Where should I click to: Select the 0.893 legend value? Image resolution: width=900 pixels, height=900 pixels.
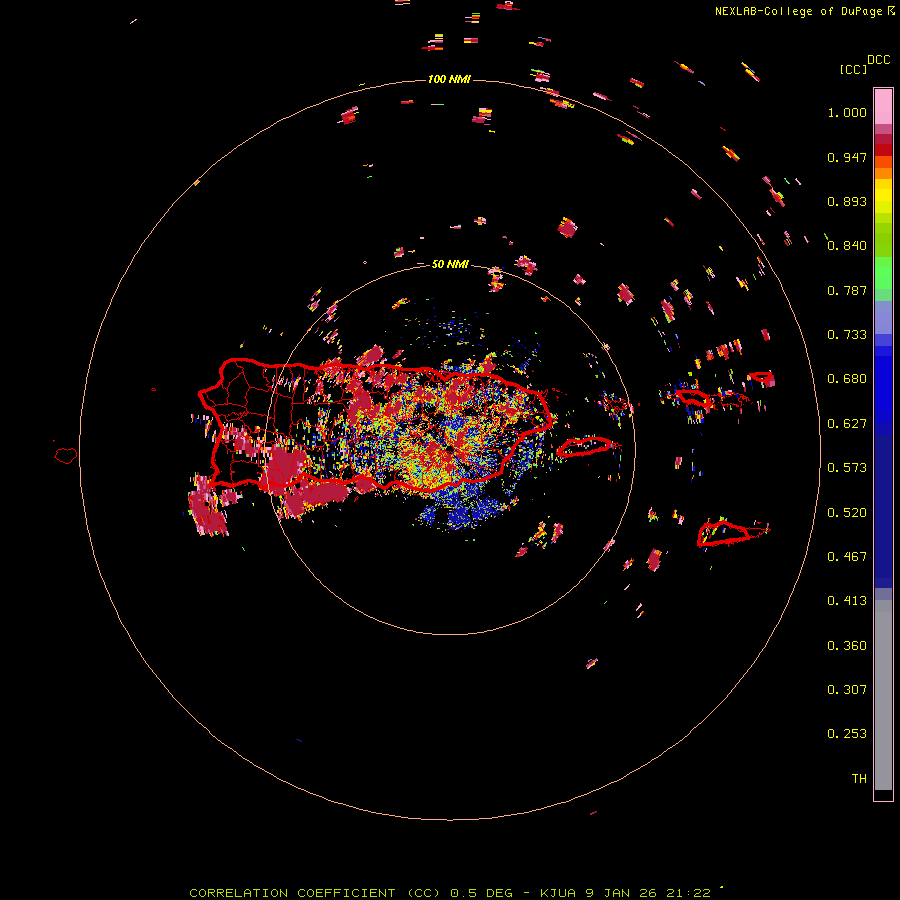(847, 201)
